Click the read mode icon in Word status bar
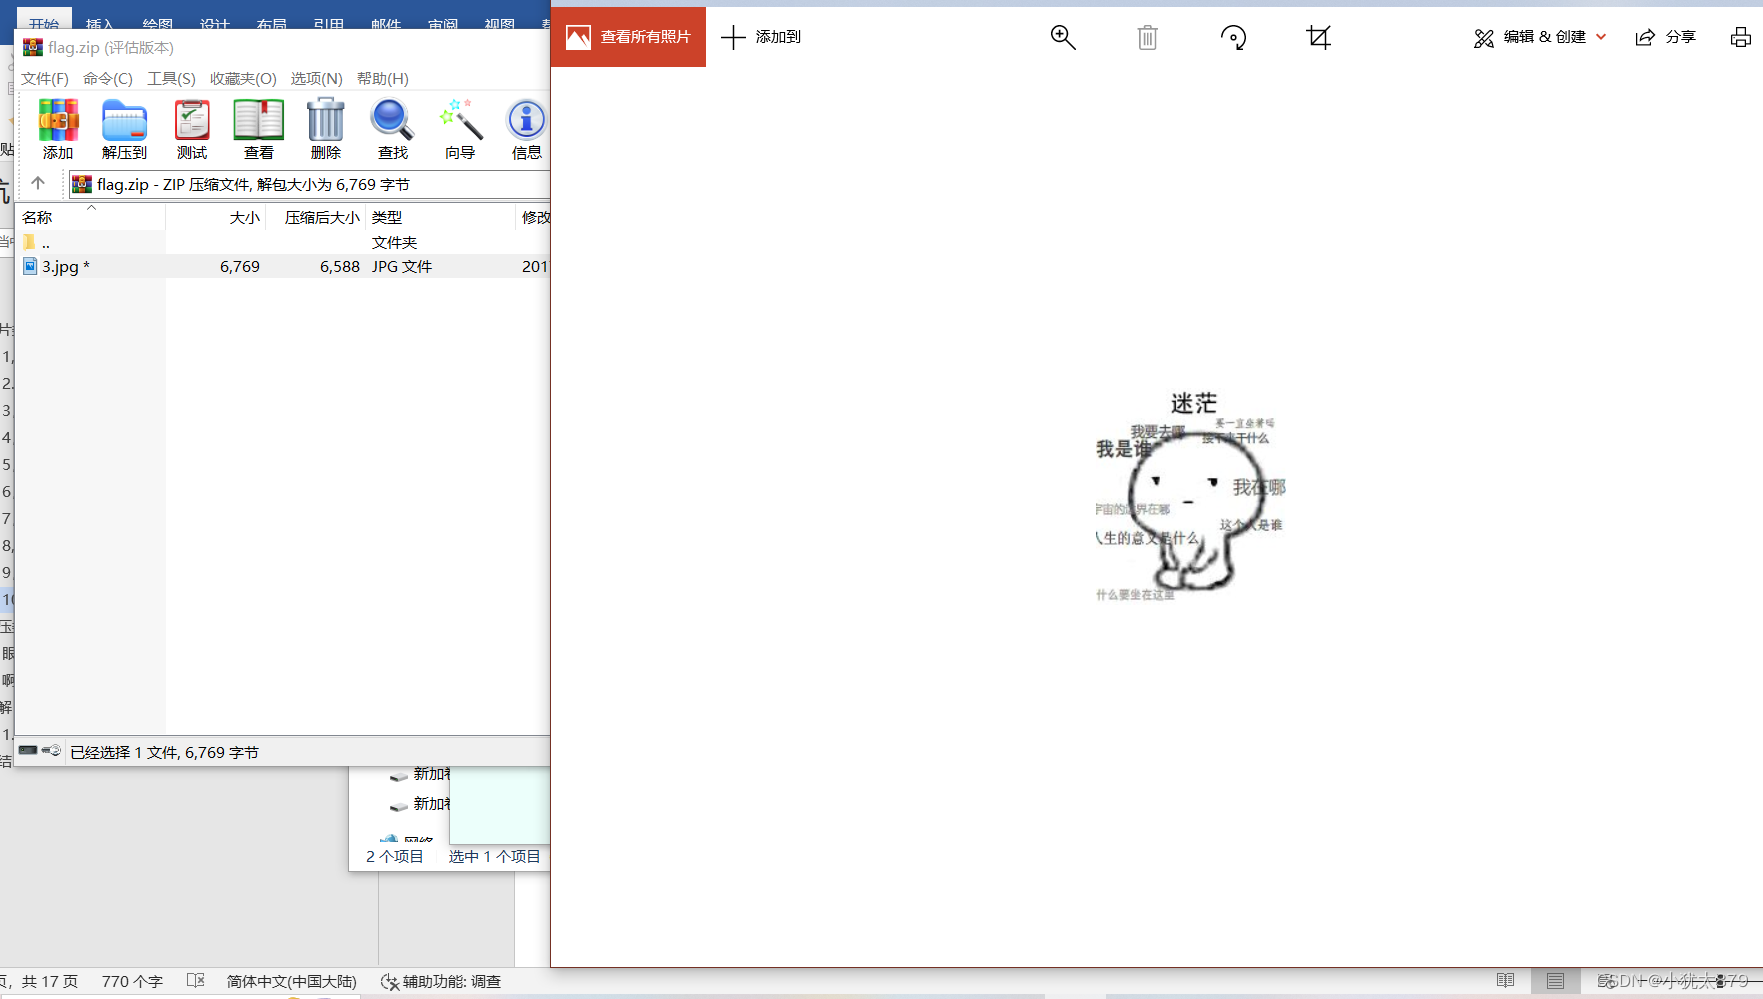Viewport: 1763px width, 999px height. pos(1505,981)
